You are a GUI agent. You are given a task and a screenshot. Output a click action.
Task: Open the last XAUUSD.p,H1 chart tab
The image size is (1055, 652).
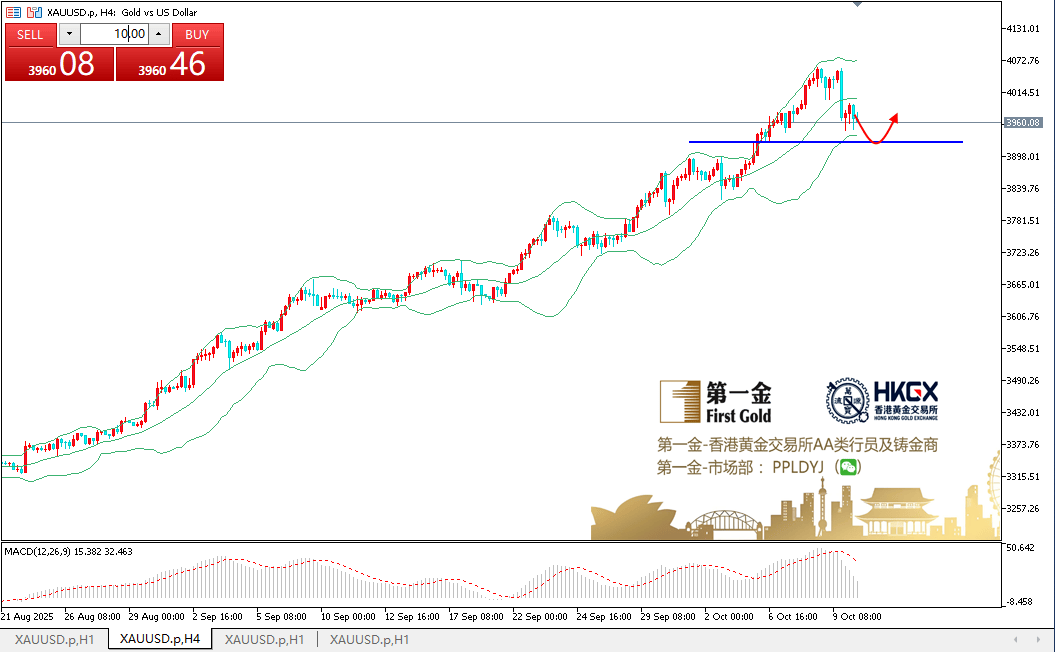click(x=369, y=639)
